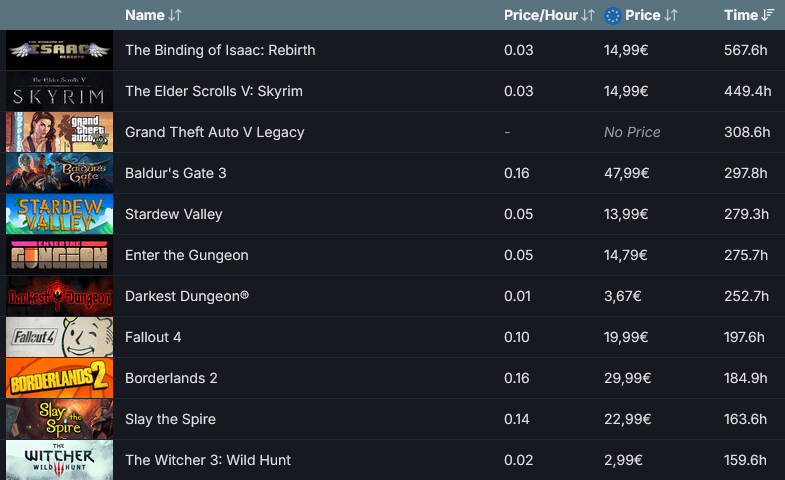The image size is (785, 480).
Task: Select 'The Binding of Isaac: Rebirth' name
Action: 220,50
